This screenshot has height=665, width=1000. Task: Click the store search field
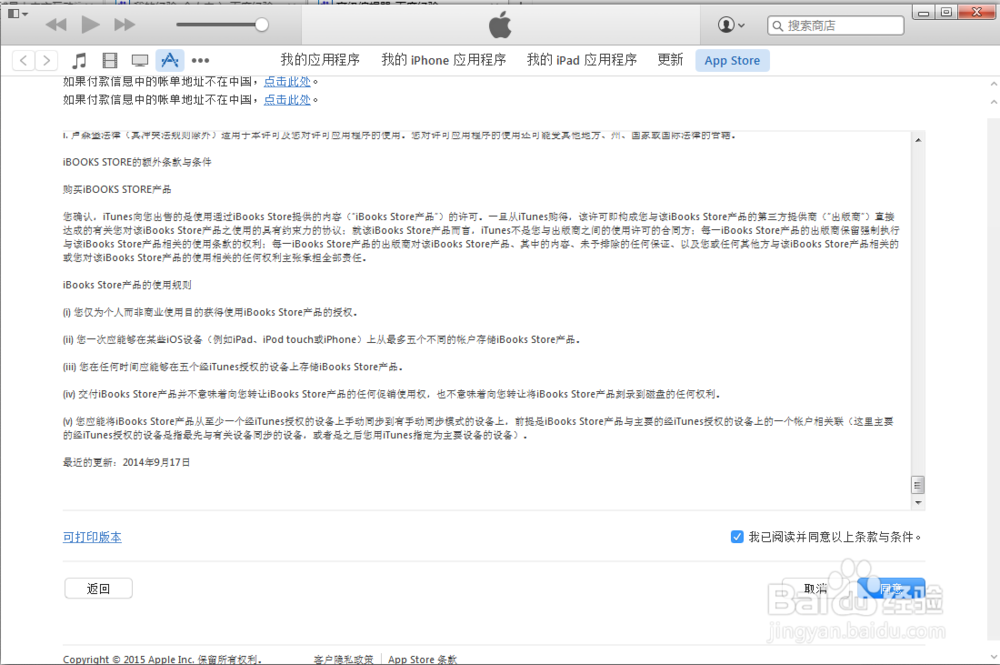click(x=835, y=26)
